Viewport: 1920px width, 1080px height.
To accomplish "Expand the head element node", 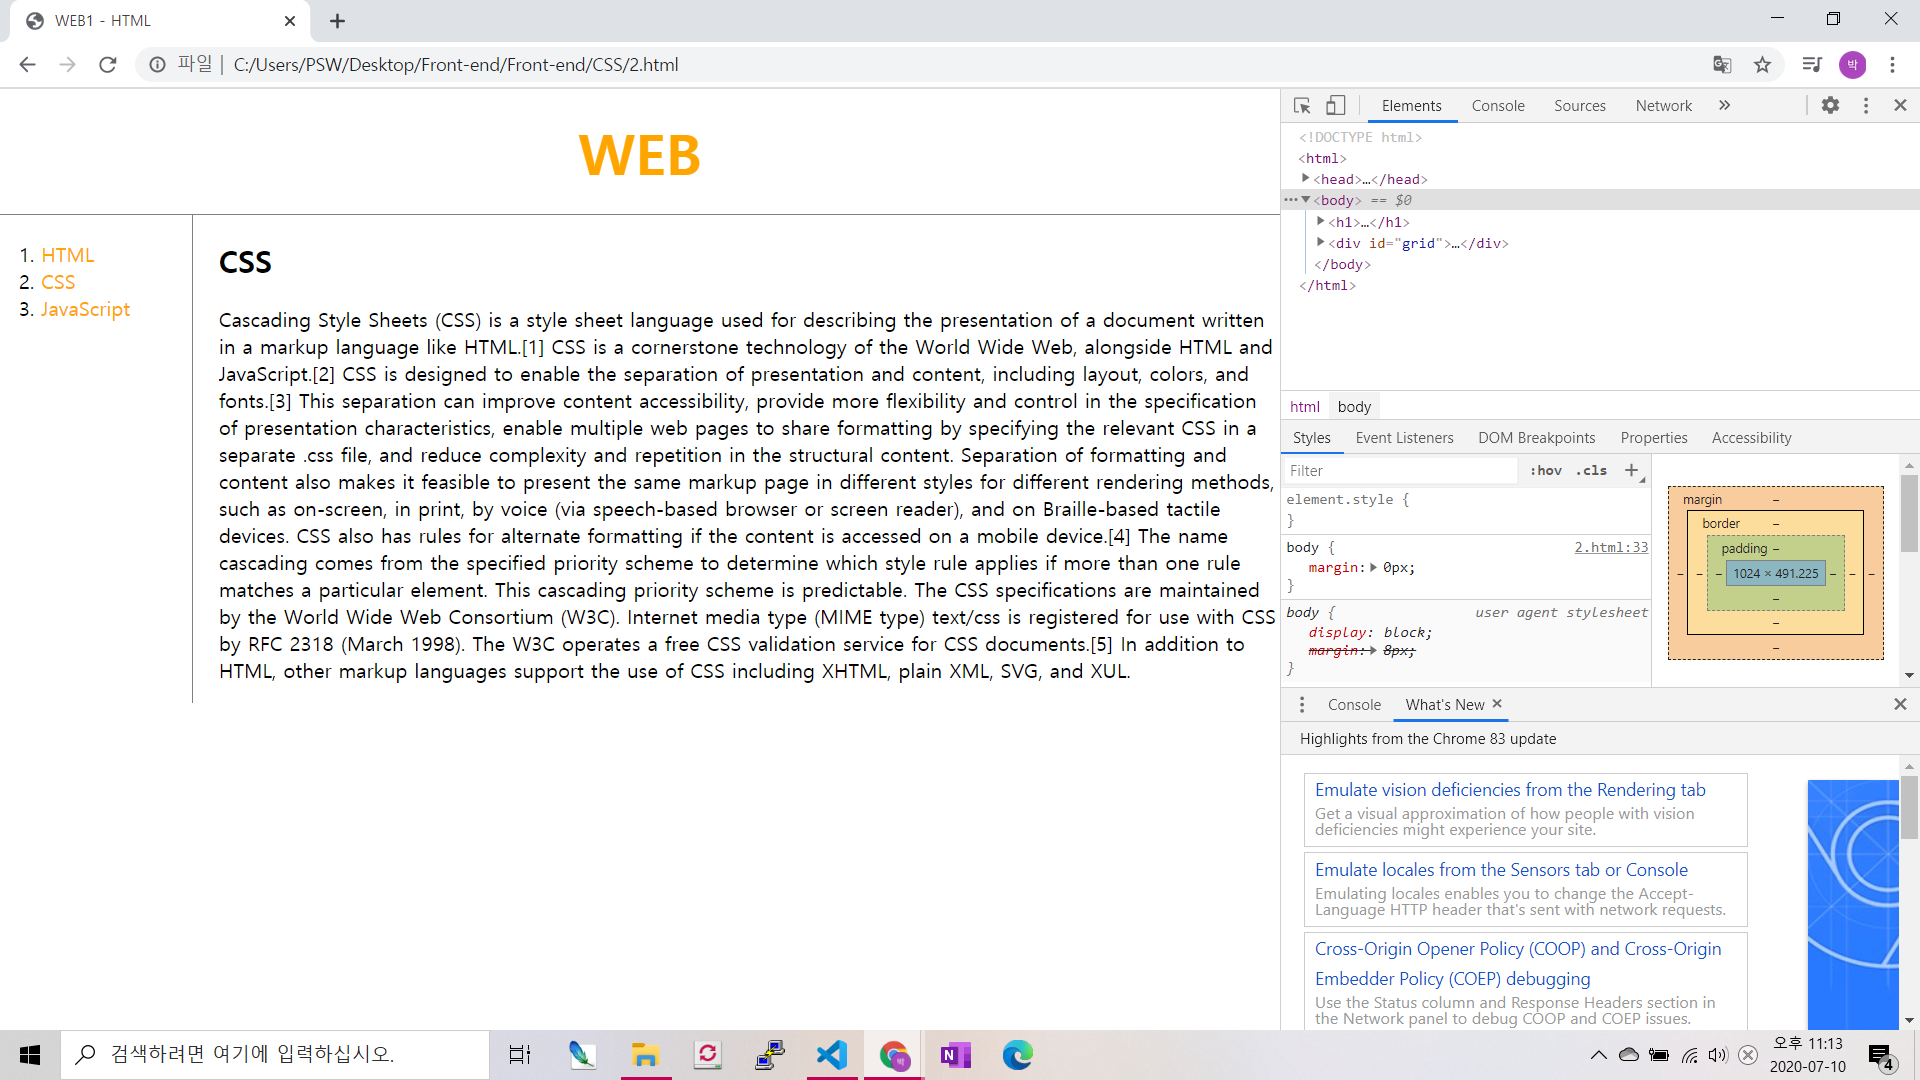I will pos(1306,179).
